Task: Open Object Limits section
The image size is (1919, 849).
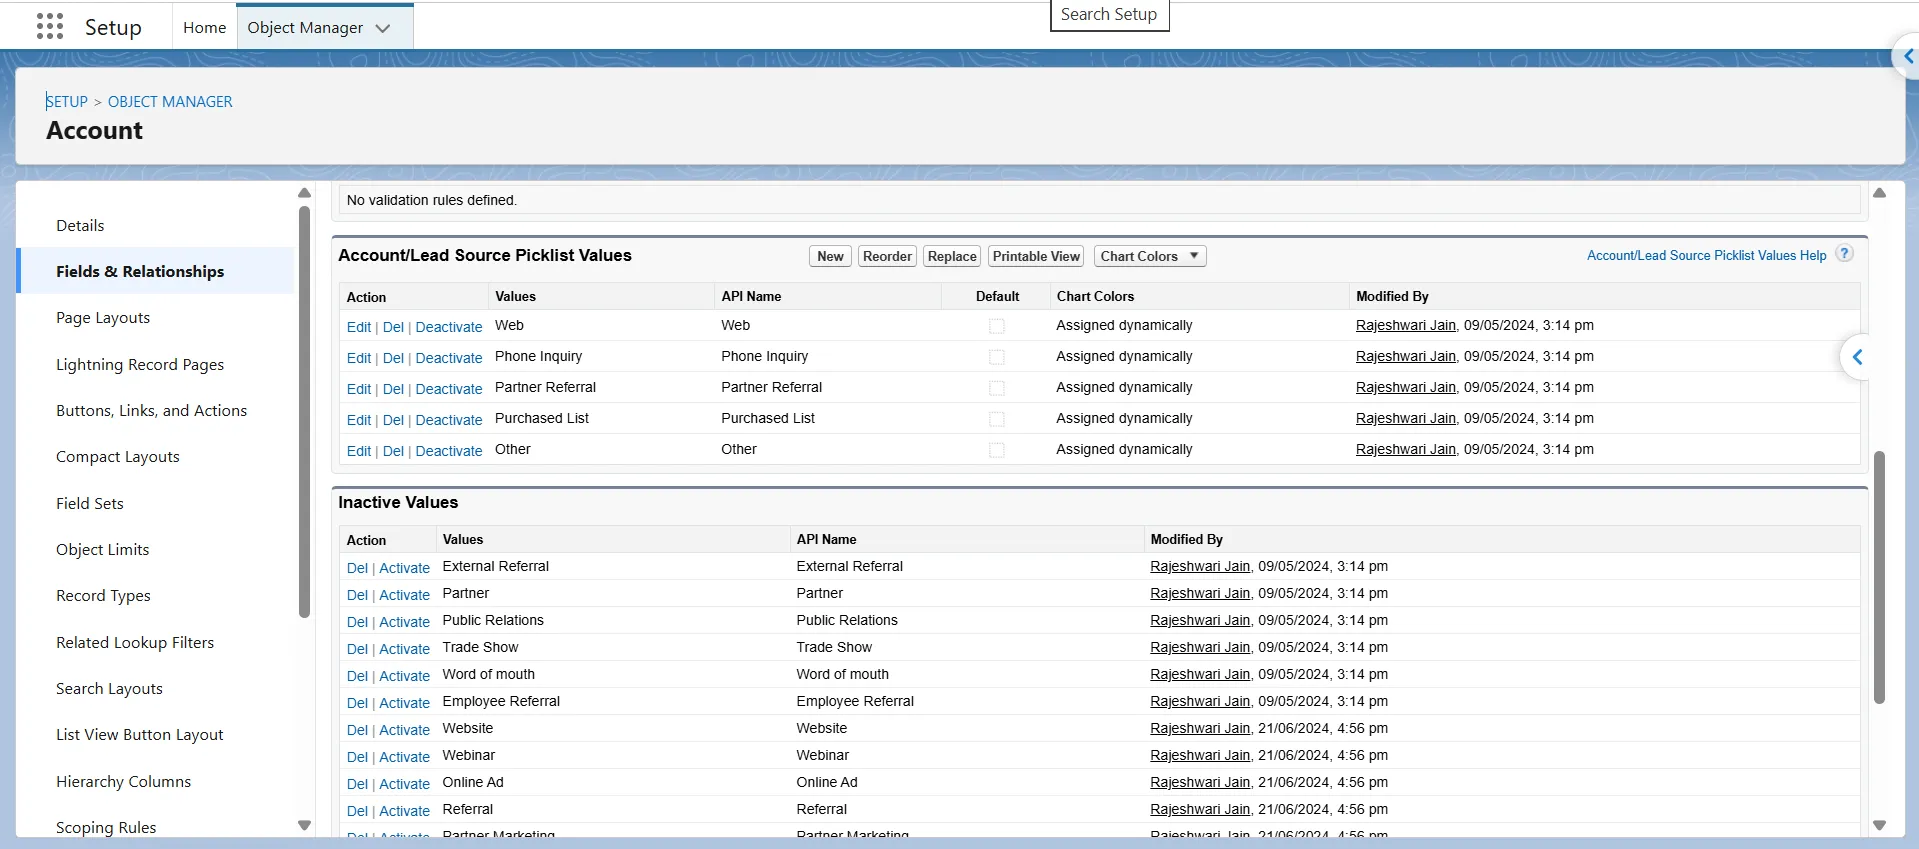Action: pyautogui.click(x=103, y=549)
